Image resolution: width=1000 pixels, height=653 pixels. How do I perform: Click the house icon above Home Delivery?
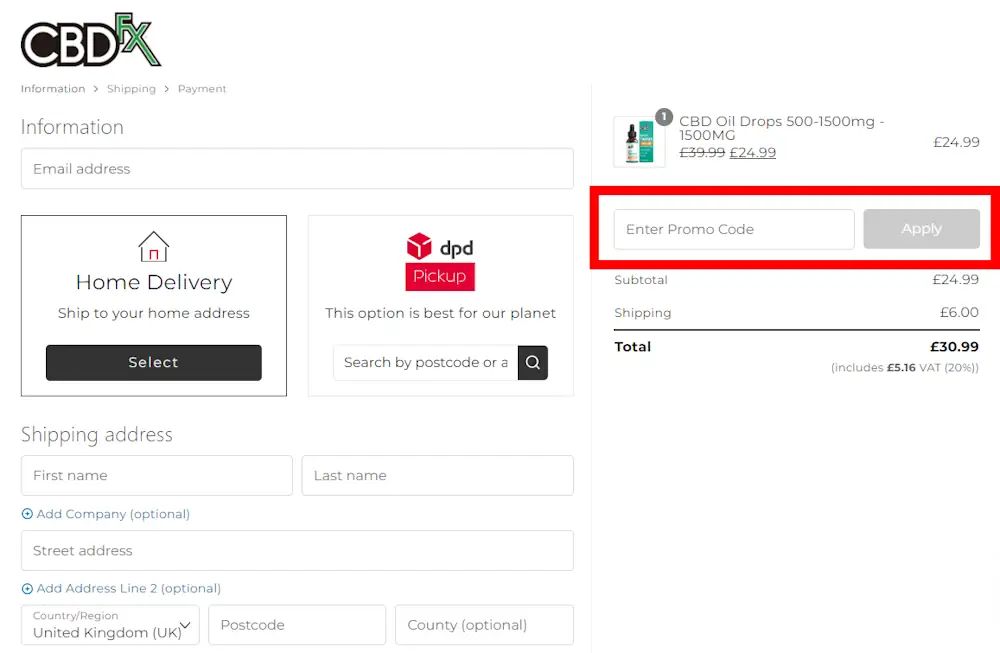(x=154, y=247)
